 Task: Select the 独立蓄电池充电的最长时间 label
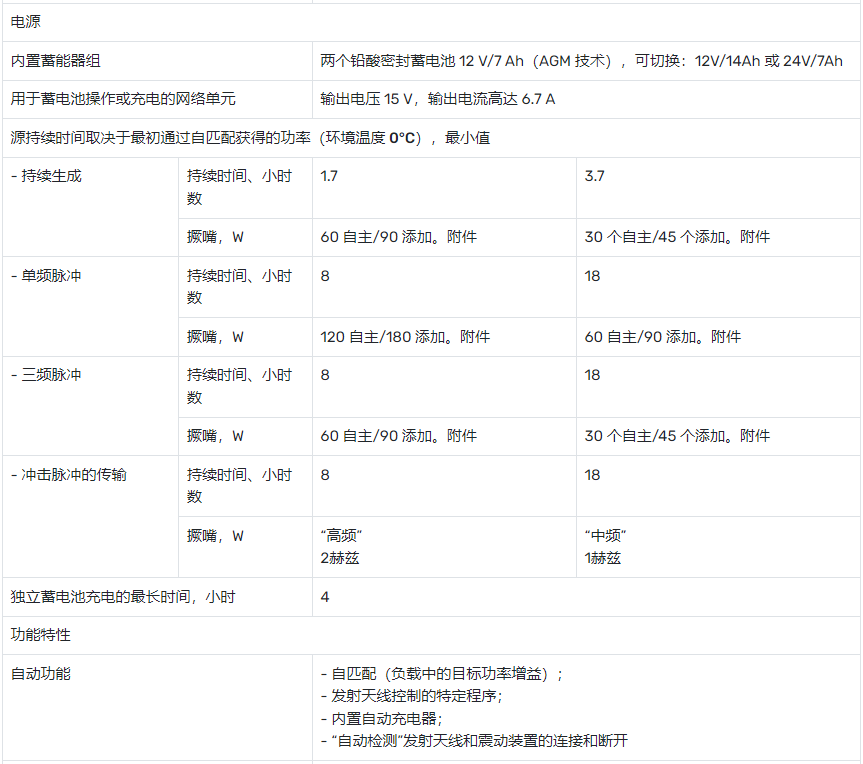point(123,597)
